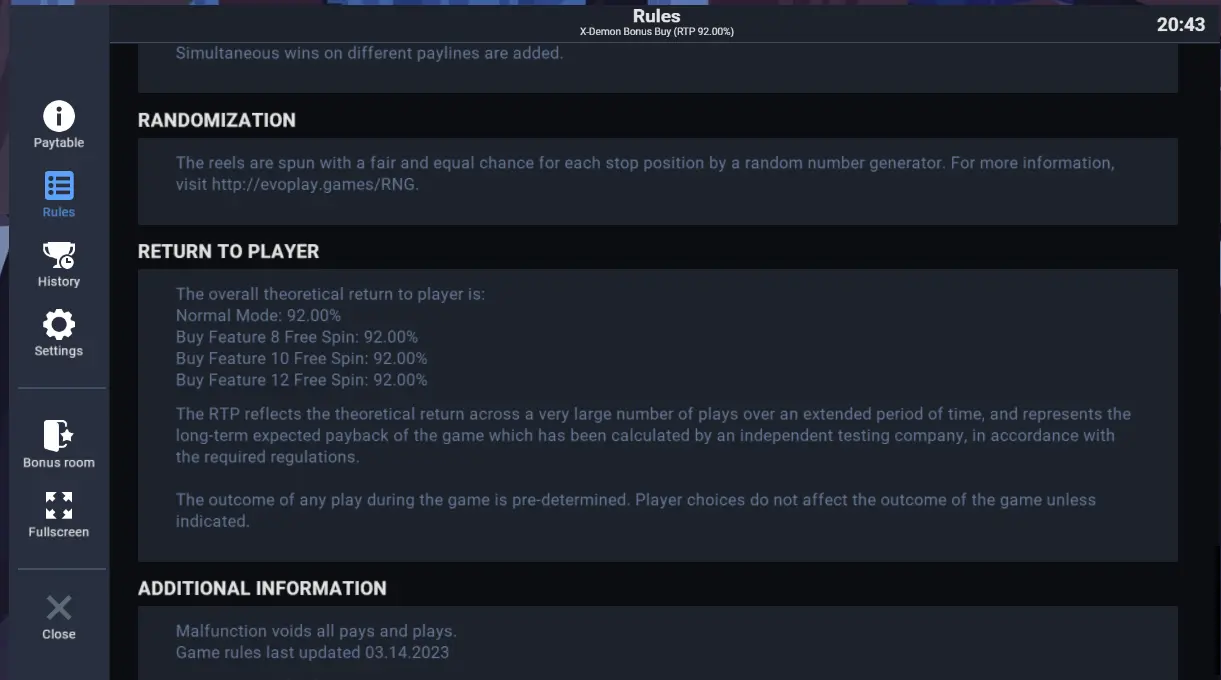Visit the evoplay.games/RNG link
The image size is (1221, 680).
[315, 184]
